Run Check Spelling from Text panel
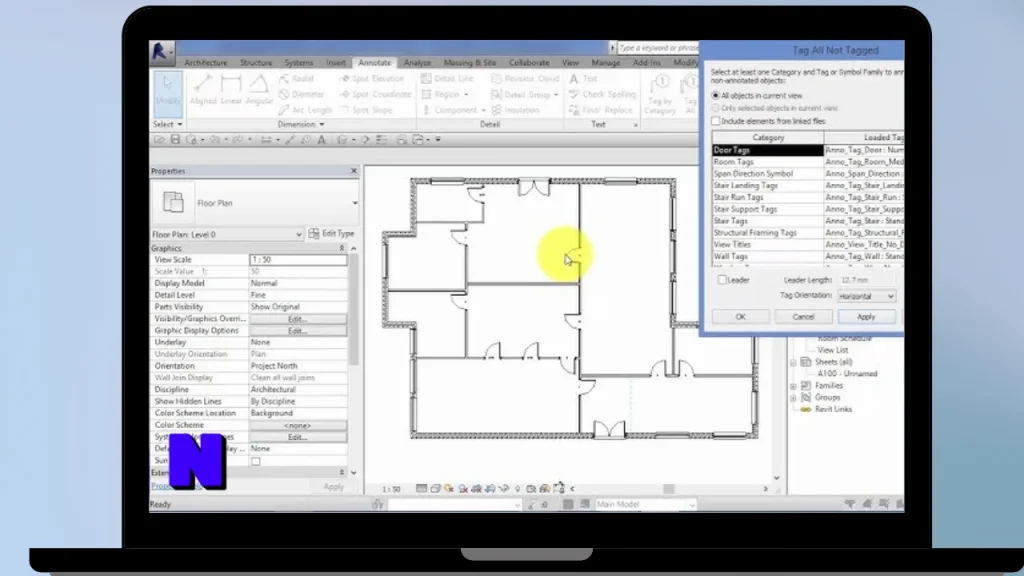This screenshot has width=1024, height=576. click(601, 94)
